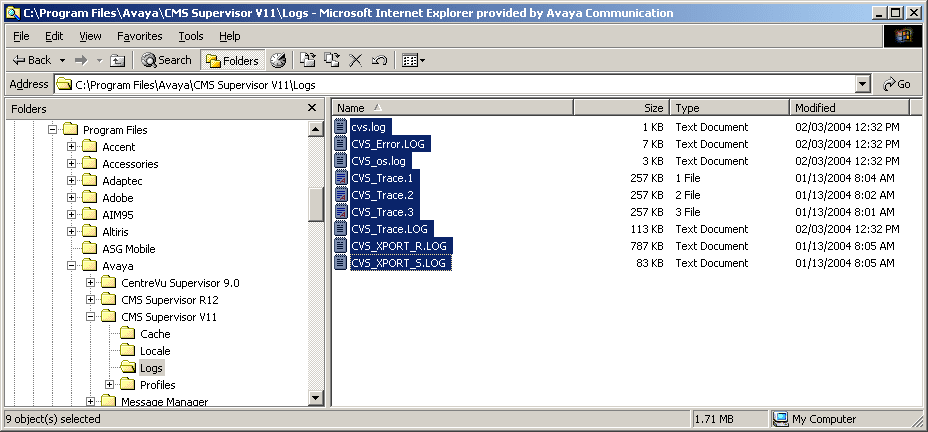Click the cvs.log document icon
Screen dimensions: 928x432
pyautogui.click(x=340, y=127)
